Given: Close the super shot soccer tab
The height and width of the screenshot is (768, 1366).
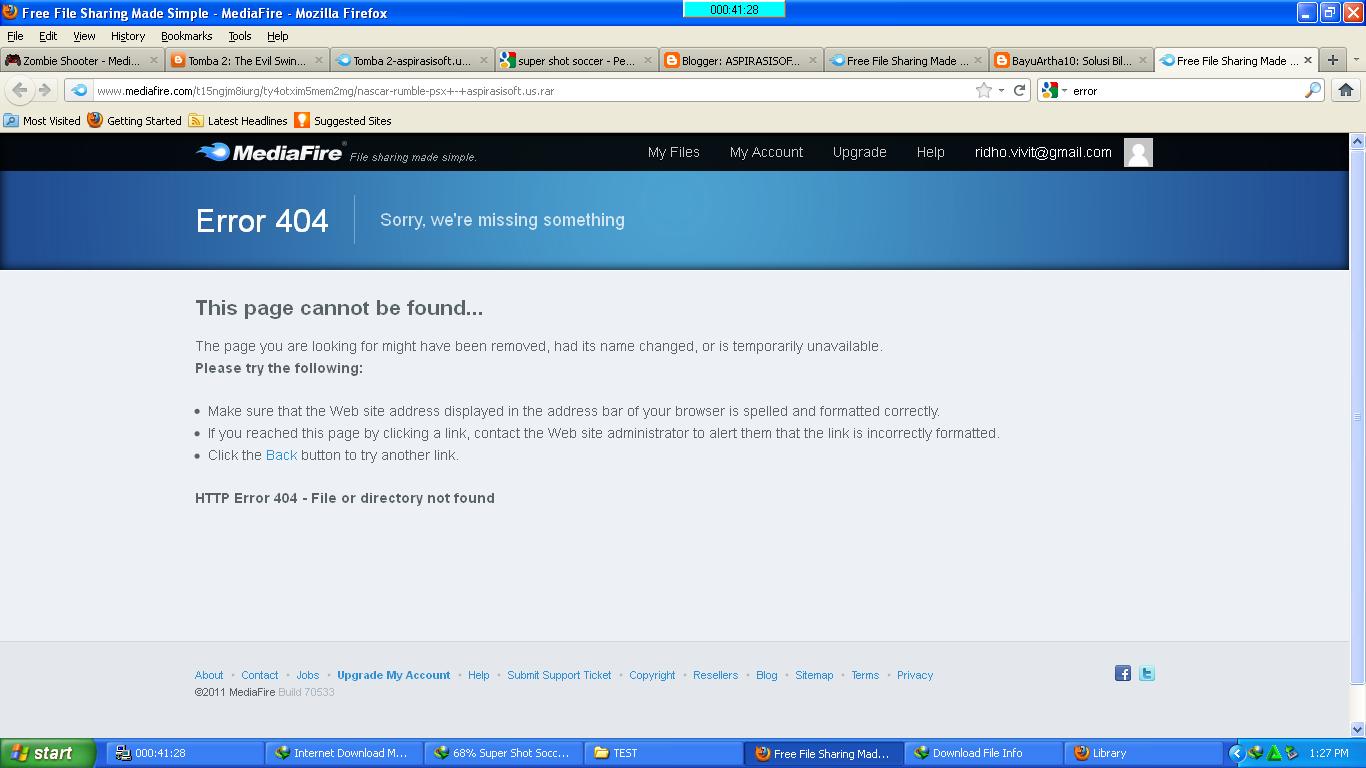Looking at the screenshot, I should pos(648,60).
